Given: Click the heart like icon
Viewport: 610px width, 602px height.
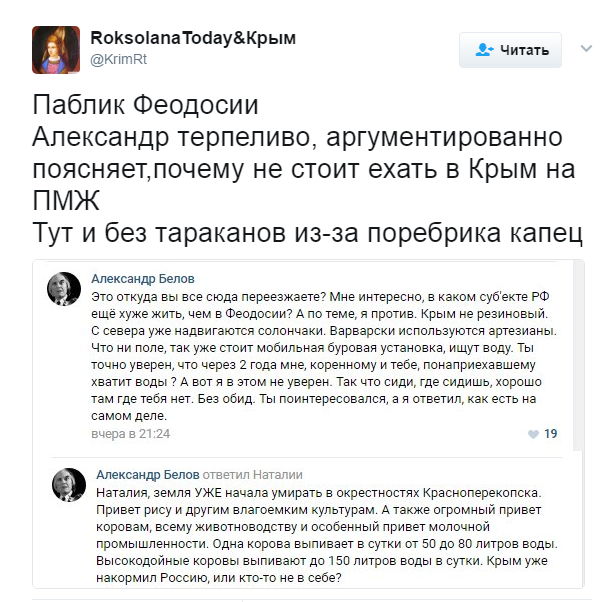Looking at the screenshot, I should 533,434.
